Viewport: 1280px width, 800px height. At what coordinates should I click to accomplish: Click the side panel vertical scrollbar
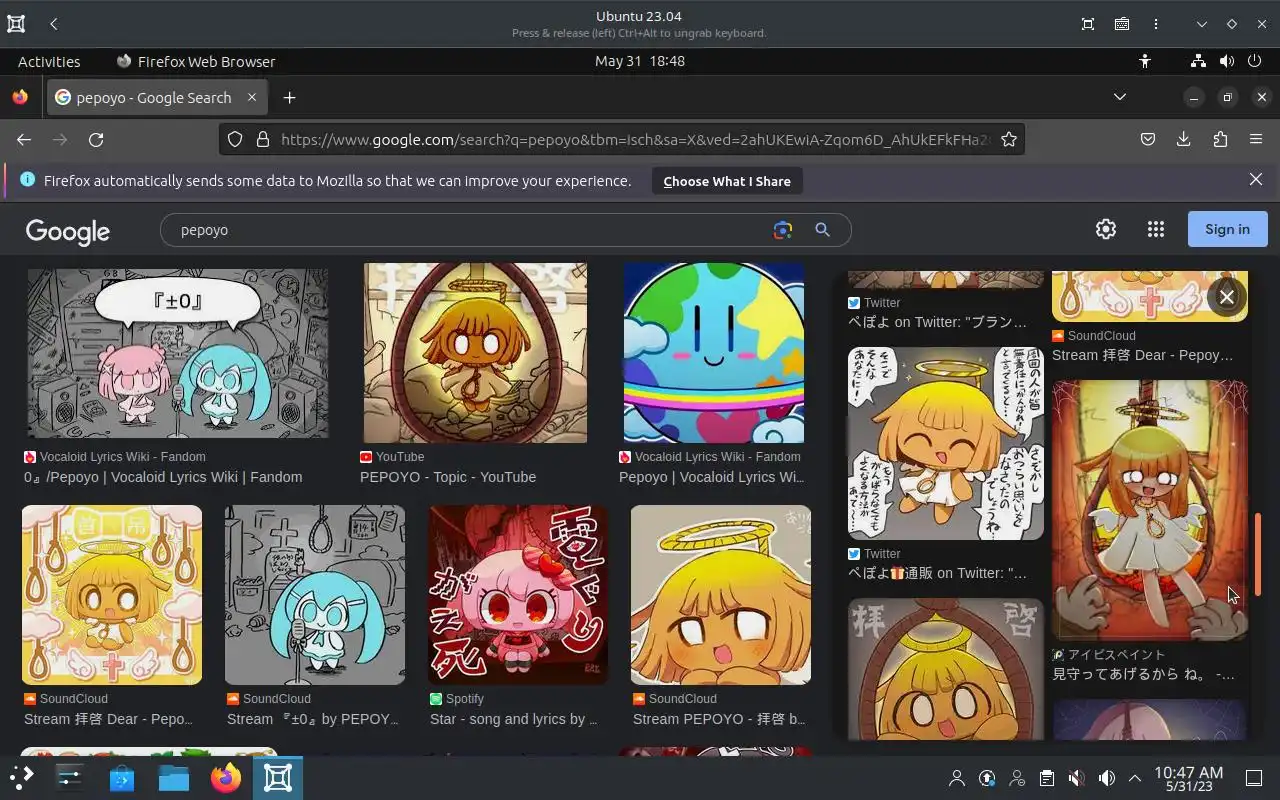[1259, 555]
